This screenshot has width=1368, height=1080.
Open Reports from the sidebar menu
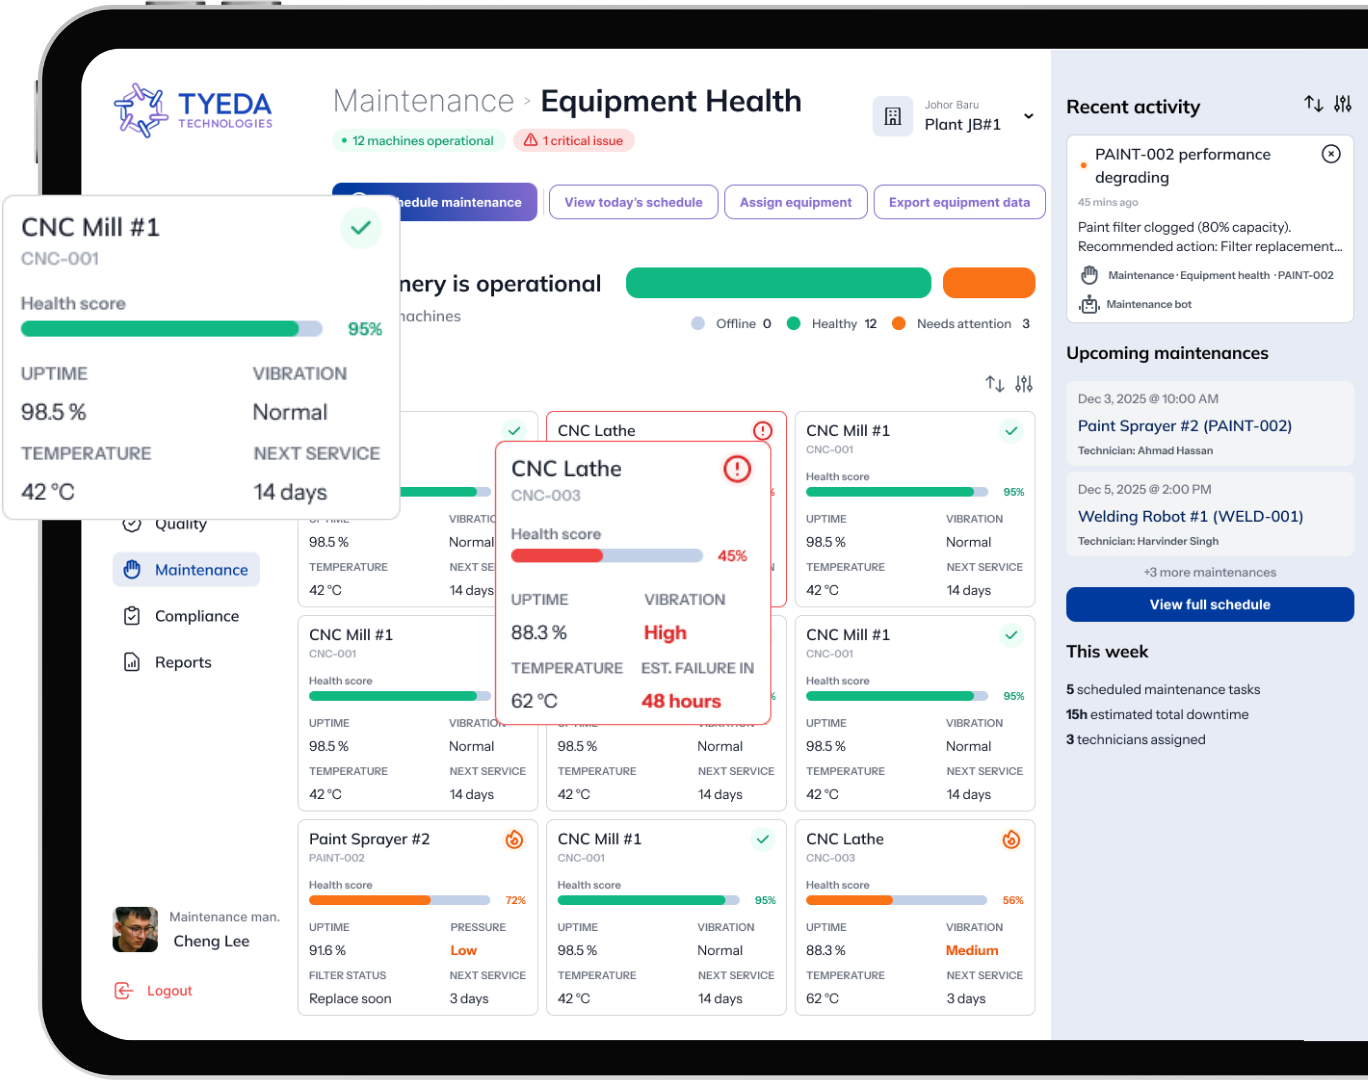[183, 662]
